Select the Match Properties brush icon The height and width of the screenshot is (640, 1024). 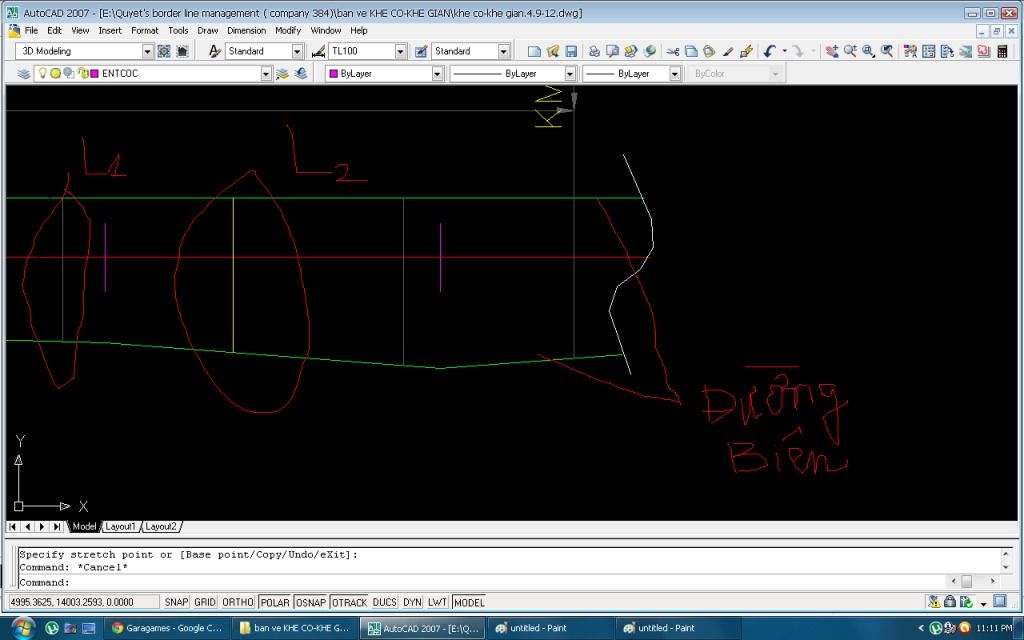point(728,51)
